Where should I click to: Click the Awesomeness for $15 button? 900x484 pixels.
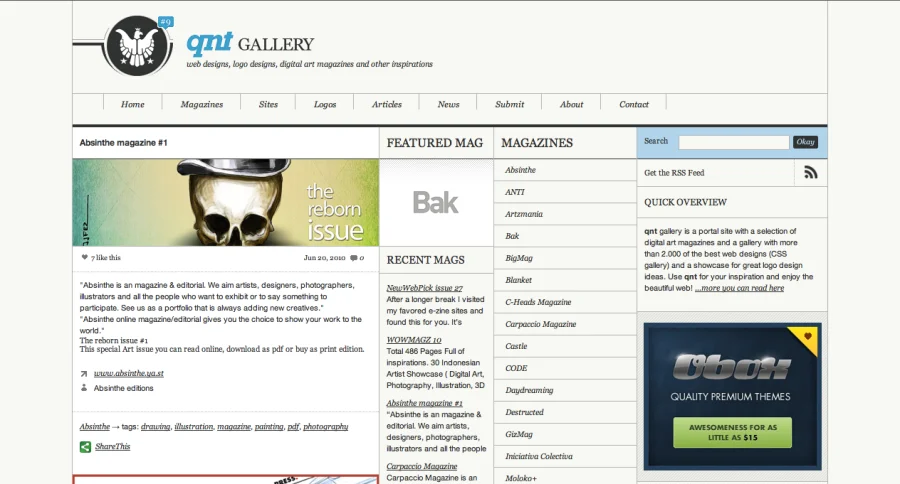(x=732, y=432)
